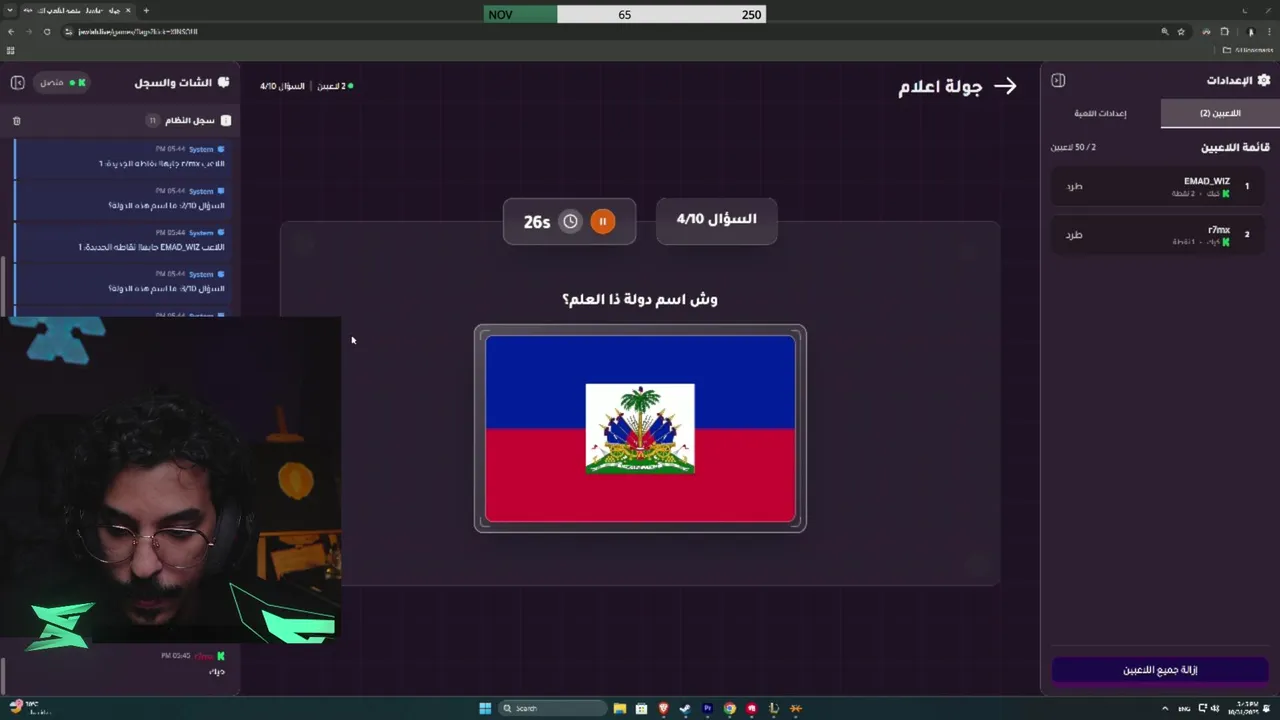Open the tab search dropdown arrow
The image size is (1280, 720).
coord(12,10)
